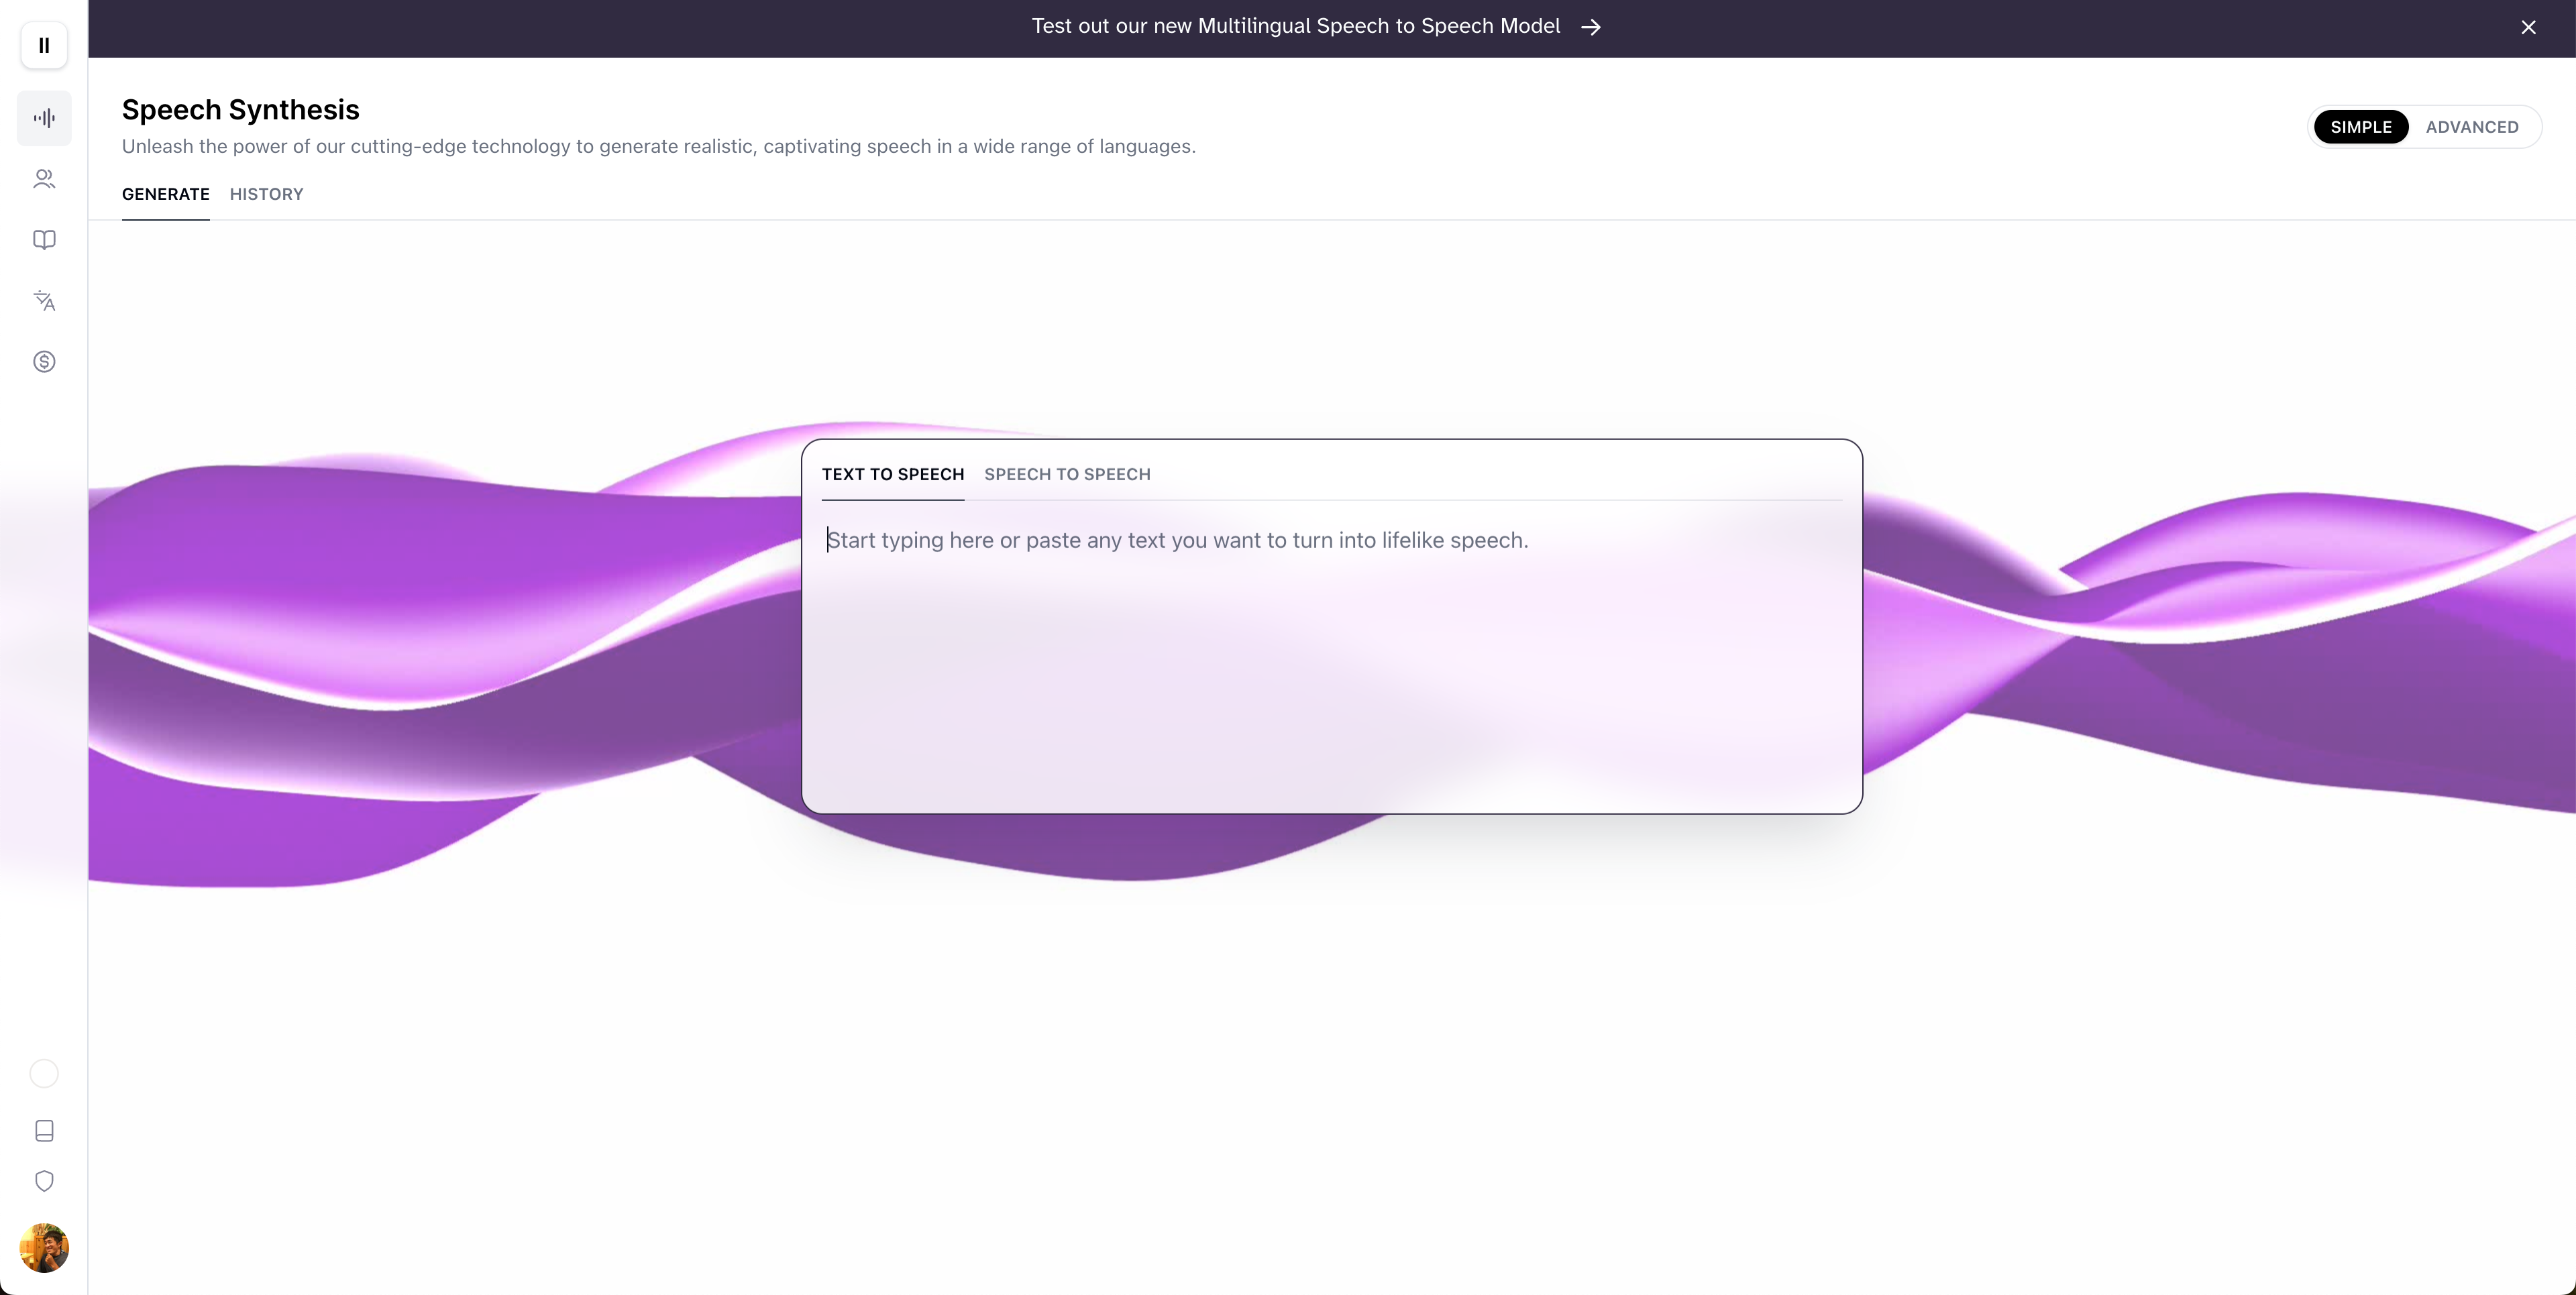Select the GENERATE tab

pyautogui.click(x=166, y=194)
